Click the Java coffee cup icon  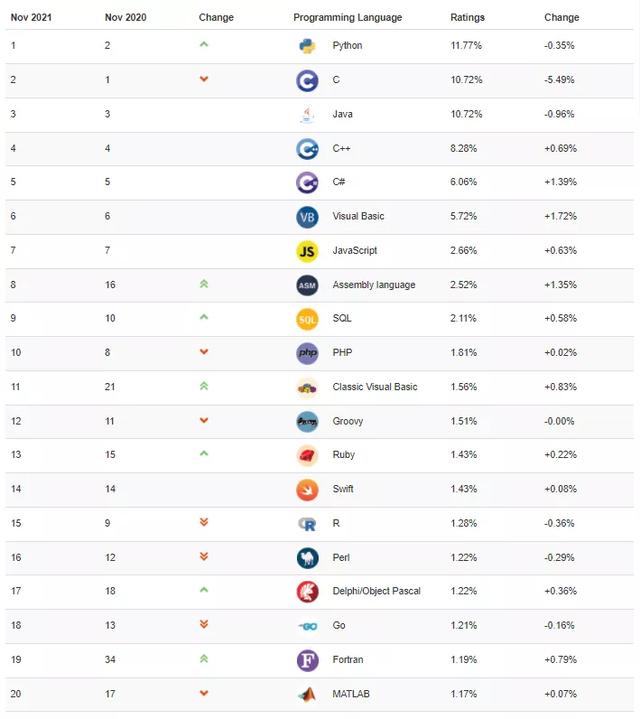click(307, 114)
